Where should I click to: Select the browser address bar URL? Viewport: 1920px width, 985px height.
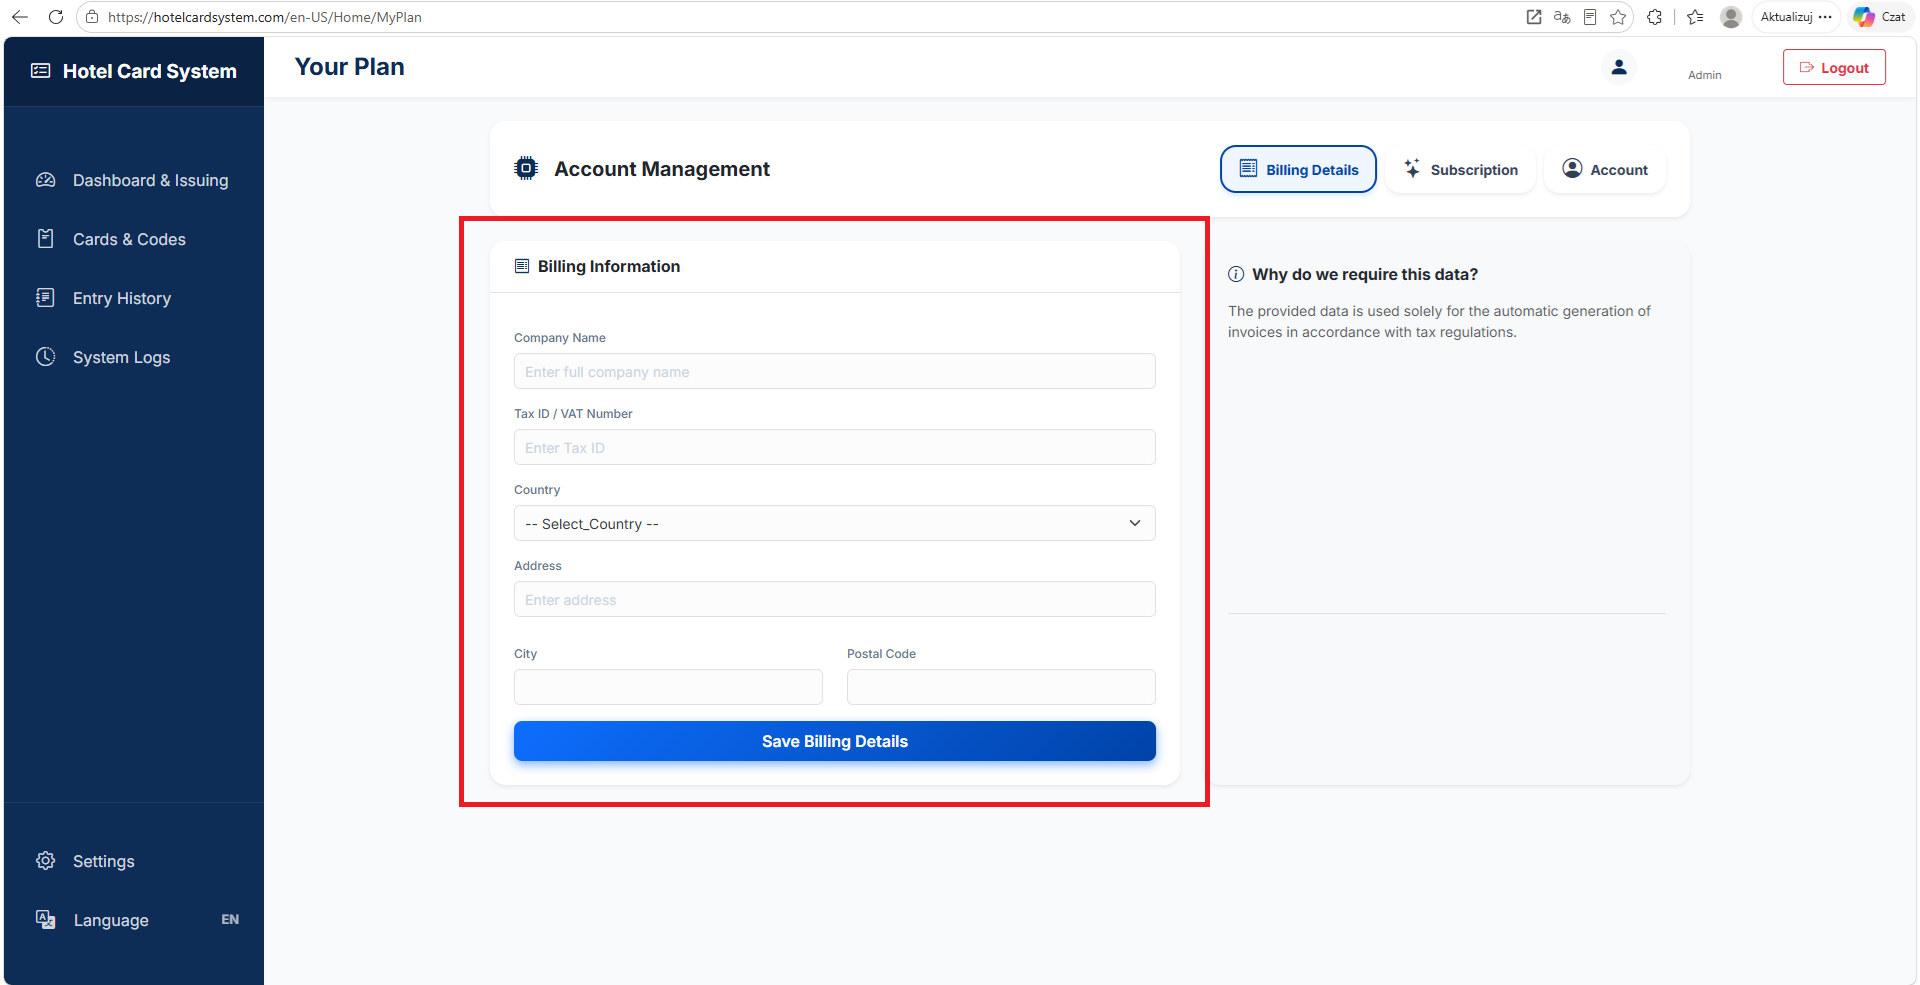coord(265,17)
